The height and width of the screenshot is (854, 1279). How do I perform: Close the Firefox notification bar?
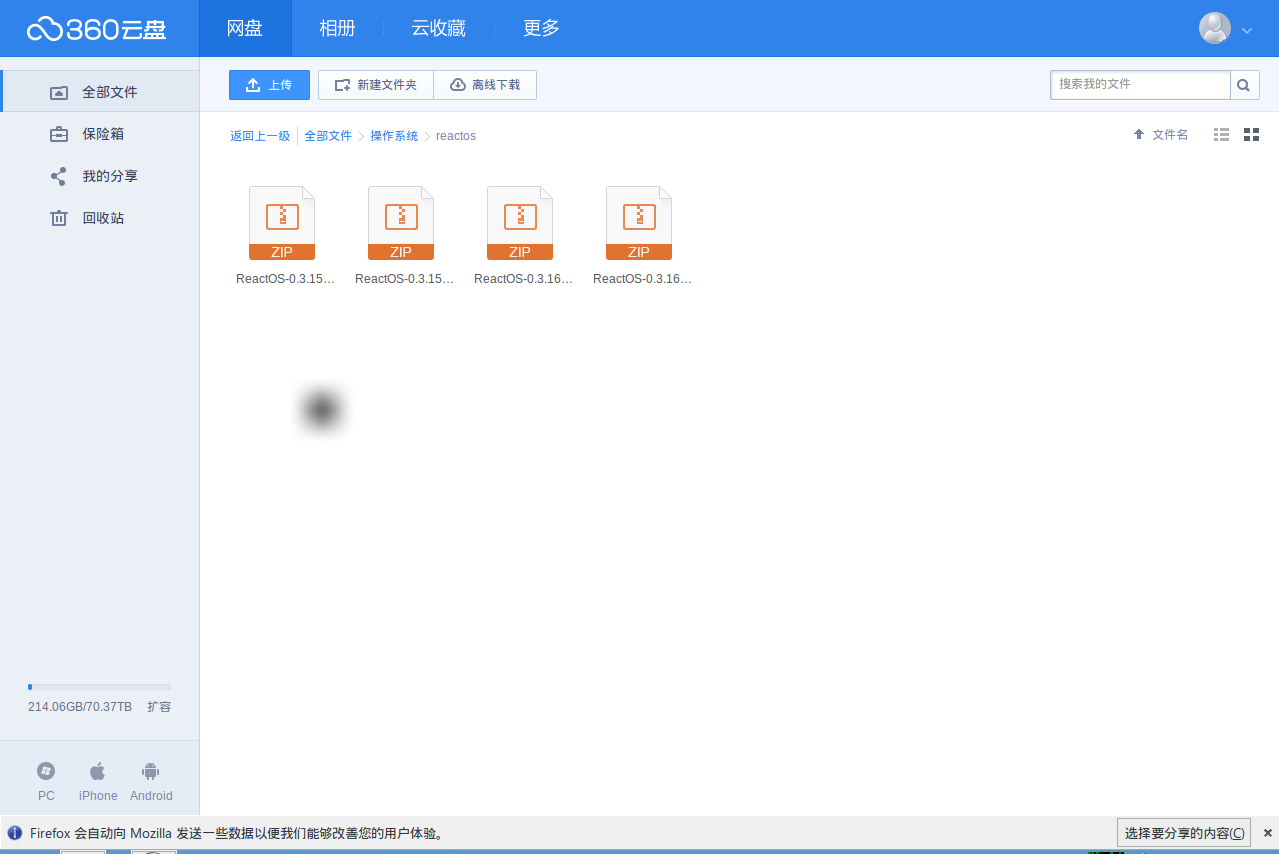(x=1266, y=833)
